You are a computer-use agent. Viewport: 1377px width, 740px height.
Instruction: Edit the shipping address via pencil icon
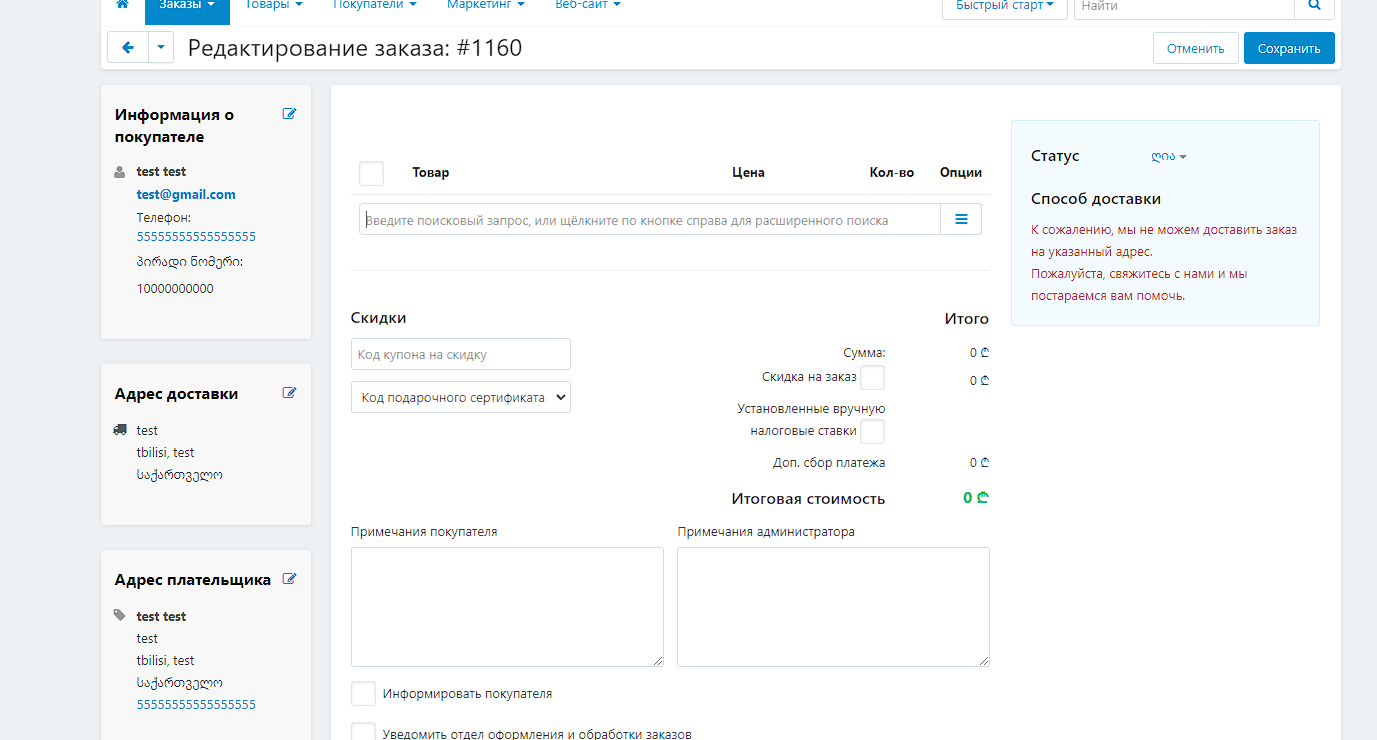point(290,393)
